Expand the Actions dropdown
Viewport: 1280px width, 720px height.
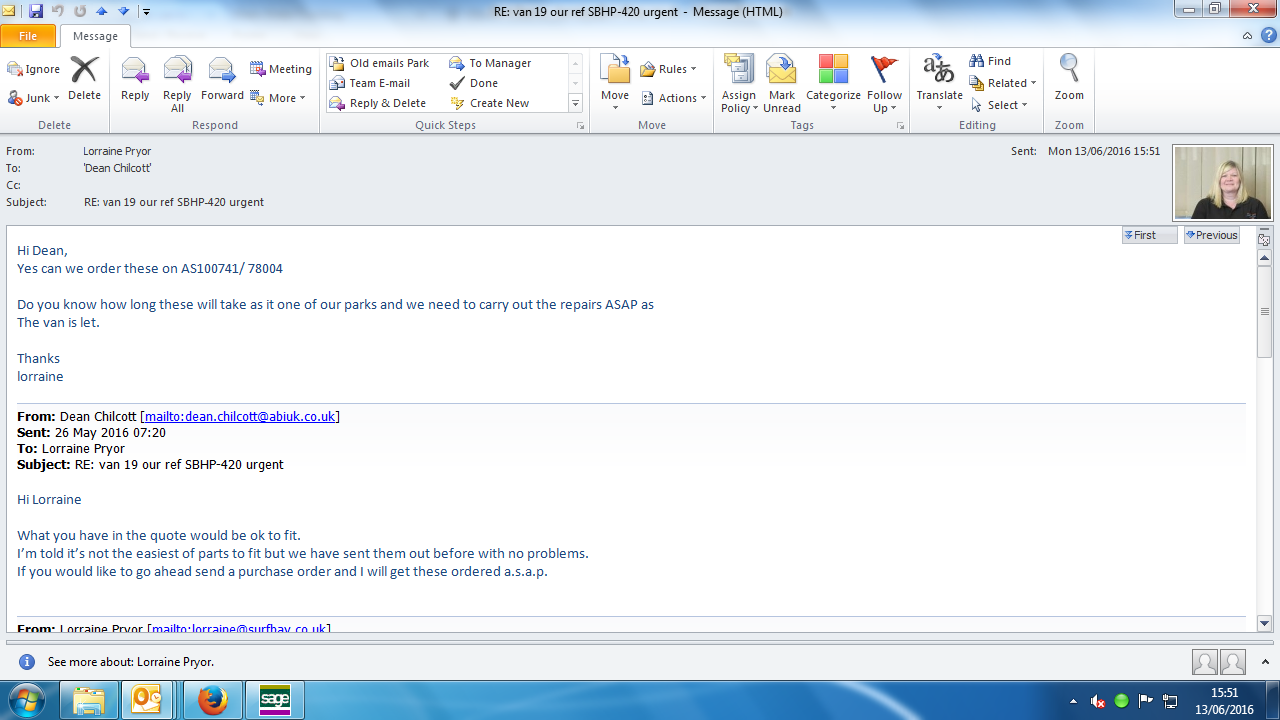coord(673,98)
